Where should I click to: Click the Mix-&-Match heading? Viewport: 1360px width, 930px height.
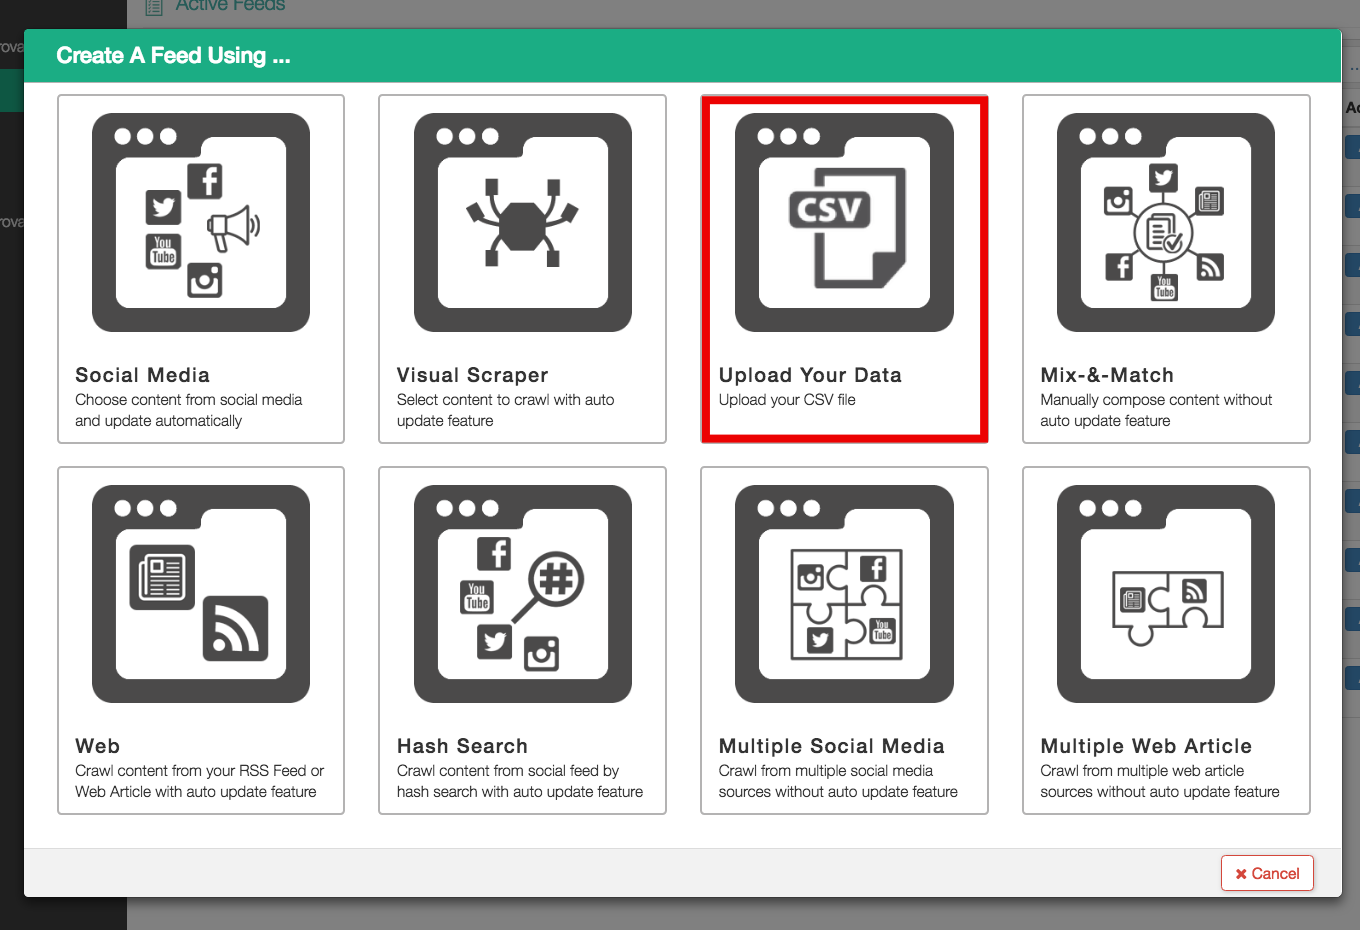click(1107, 375)
